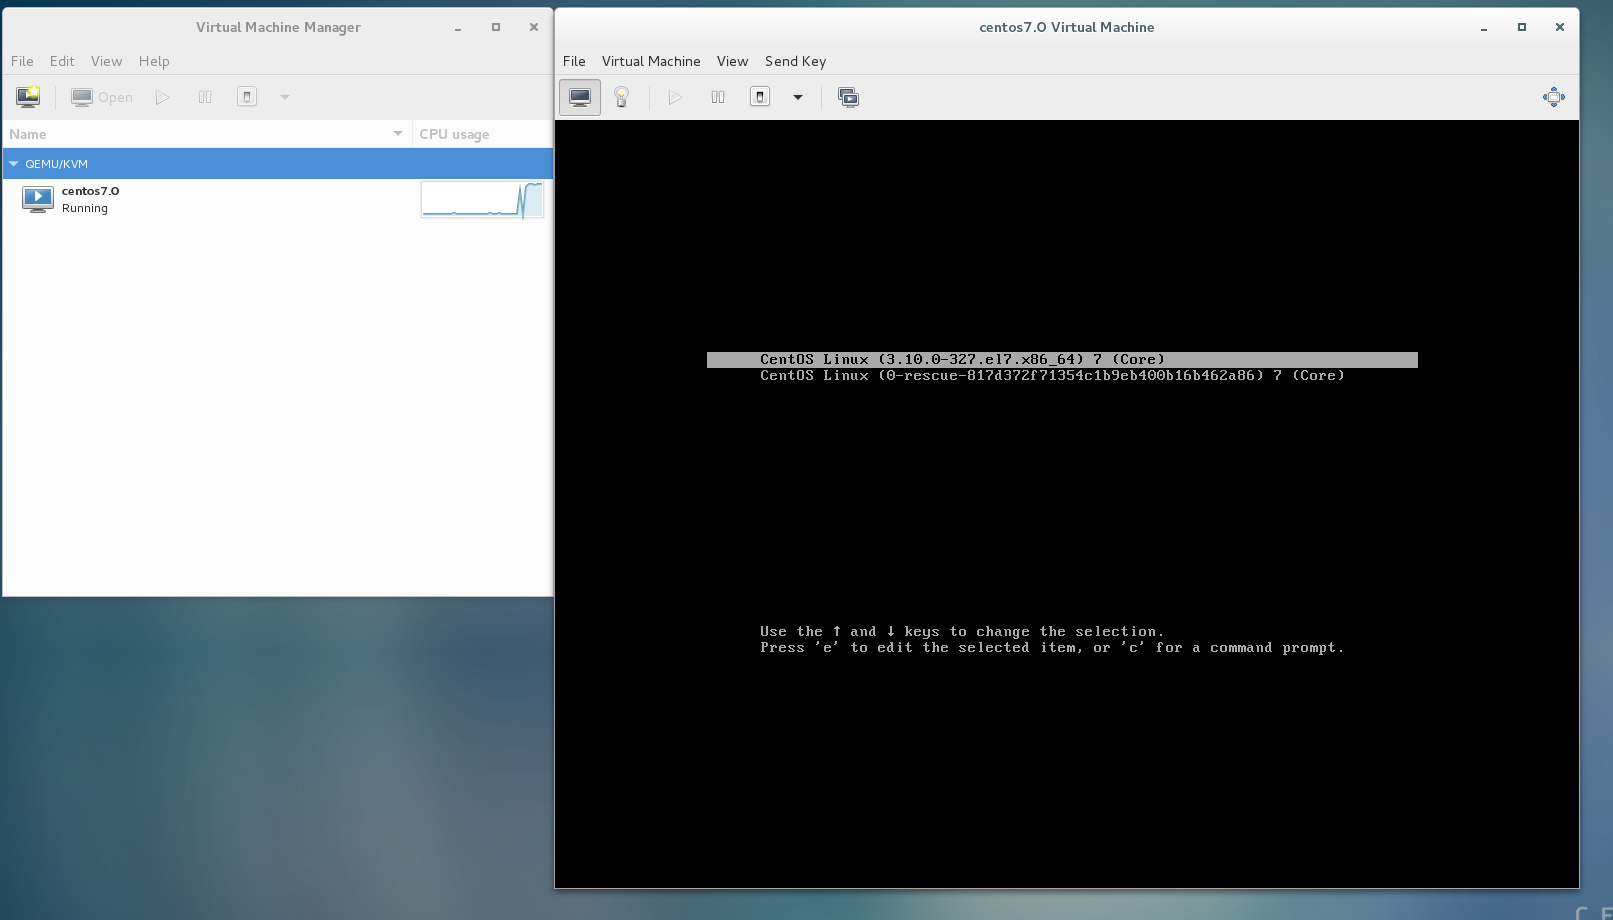Open the selected VM in Manager toolbar
Image resolution: width=1613 pixels, height=920 pixels.
coord(102,97)
